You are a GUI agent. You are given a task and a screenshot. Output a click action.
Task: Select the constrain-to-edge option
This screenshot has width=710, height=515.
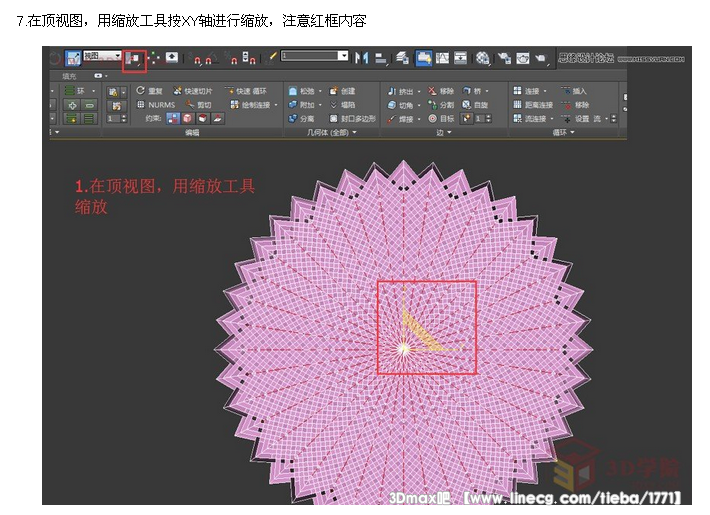click(x=188, y=119)
